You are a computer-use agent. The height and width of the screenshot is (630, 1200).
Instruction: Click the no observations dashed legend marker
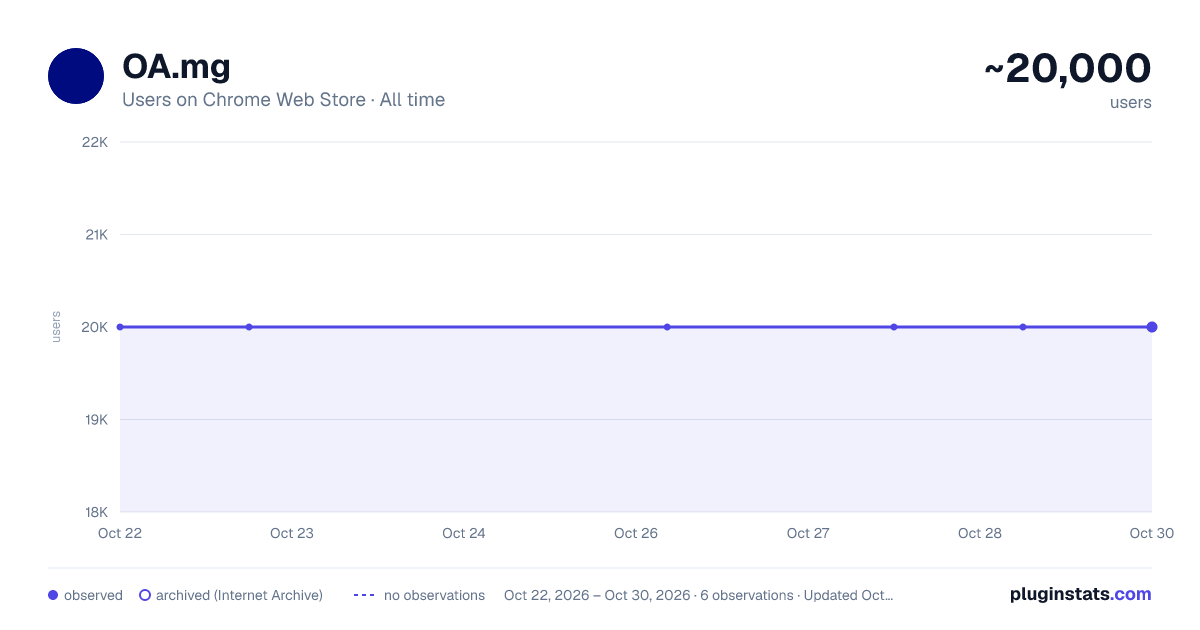364,595
